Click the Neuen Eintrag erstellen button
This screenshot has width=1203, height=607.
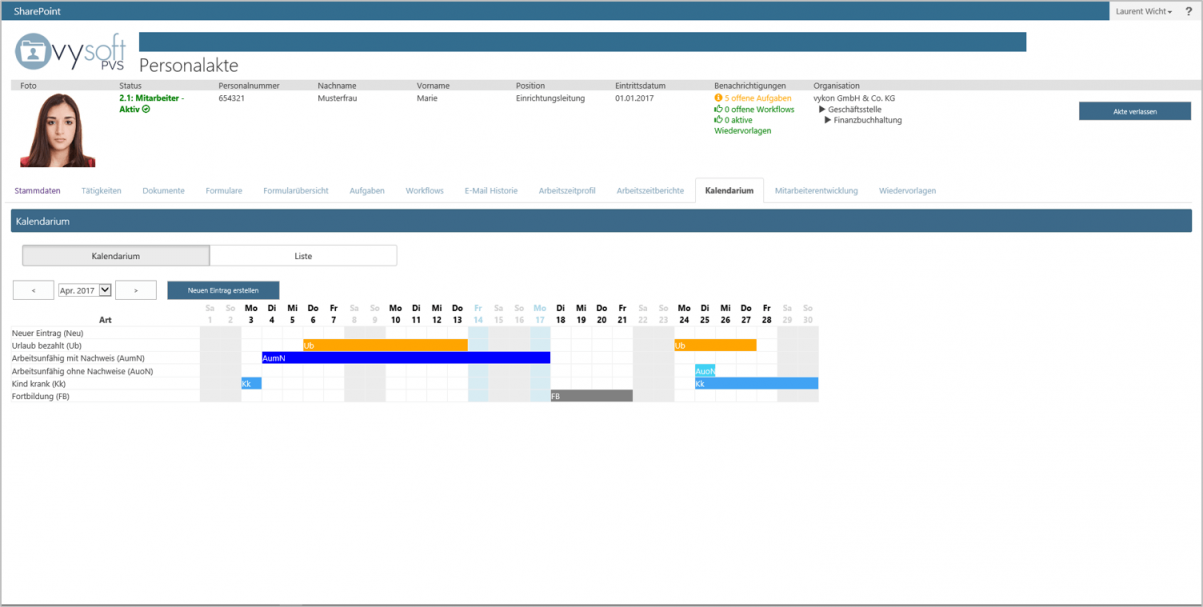click(222, 289)
